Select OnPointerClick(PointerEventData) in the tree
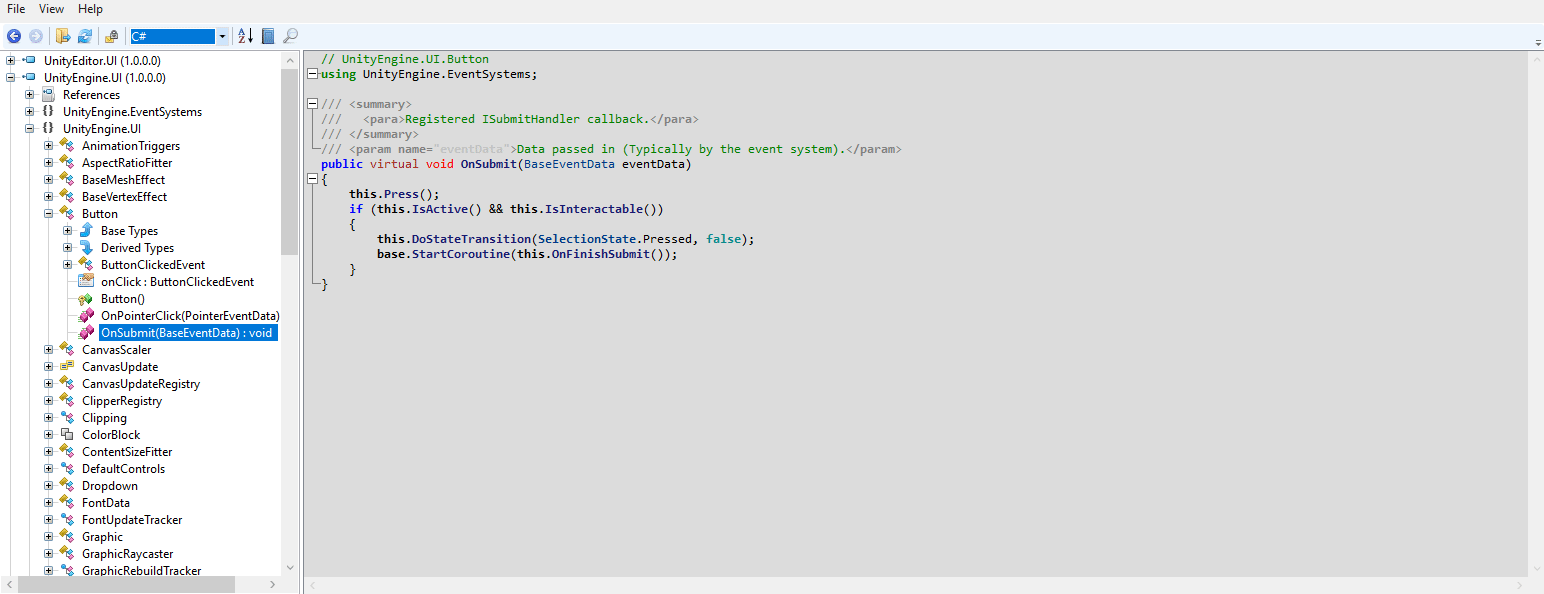 click(190, 316)
